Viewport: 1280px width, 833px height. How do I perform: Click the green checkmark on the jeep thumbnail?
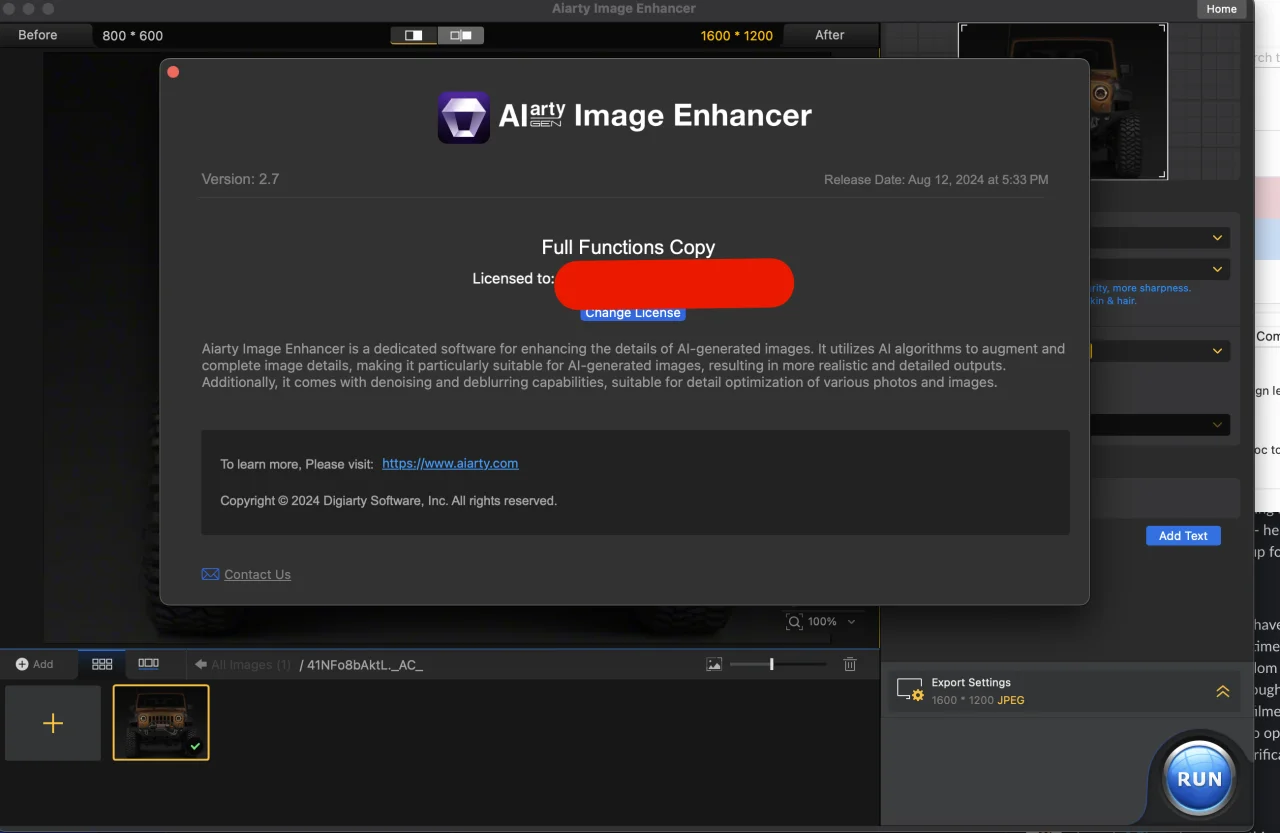(196, 746)
